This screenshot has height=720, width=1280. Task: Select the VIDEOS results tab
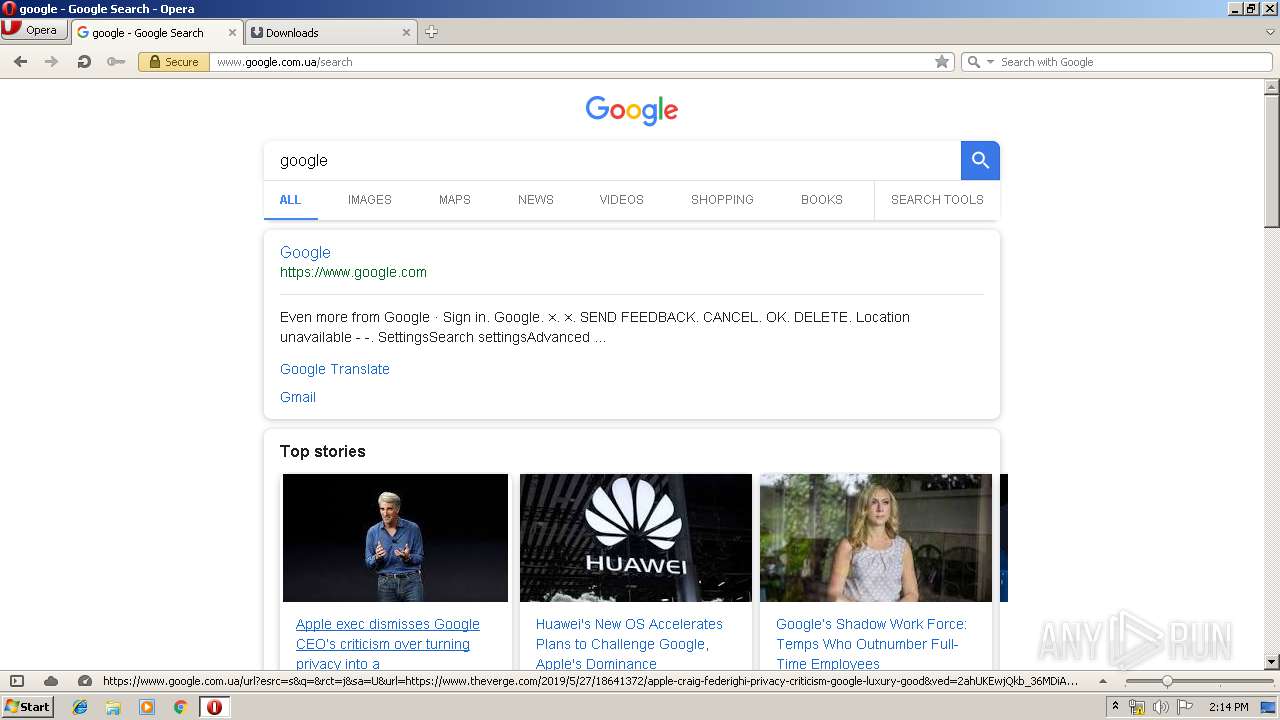(622, 200)
